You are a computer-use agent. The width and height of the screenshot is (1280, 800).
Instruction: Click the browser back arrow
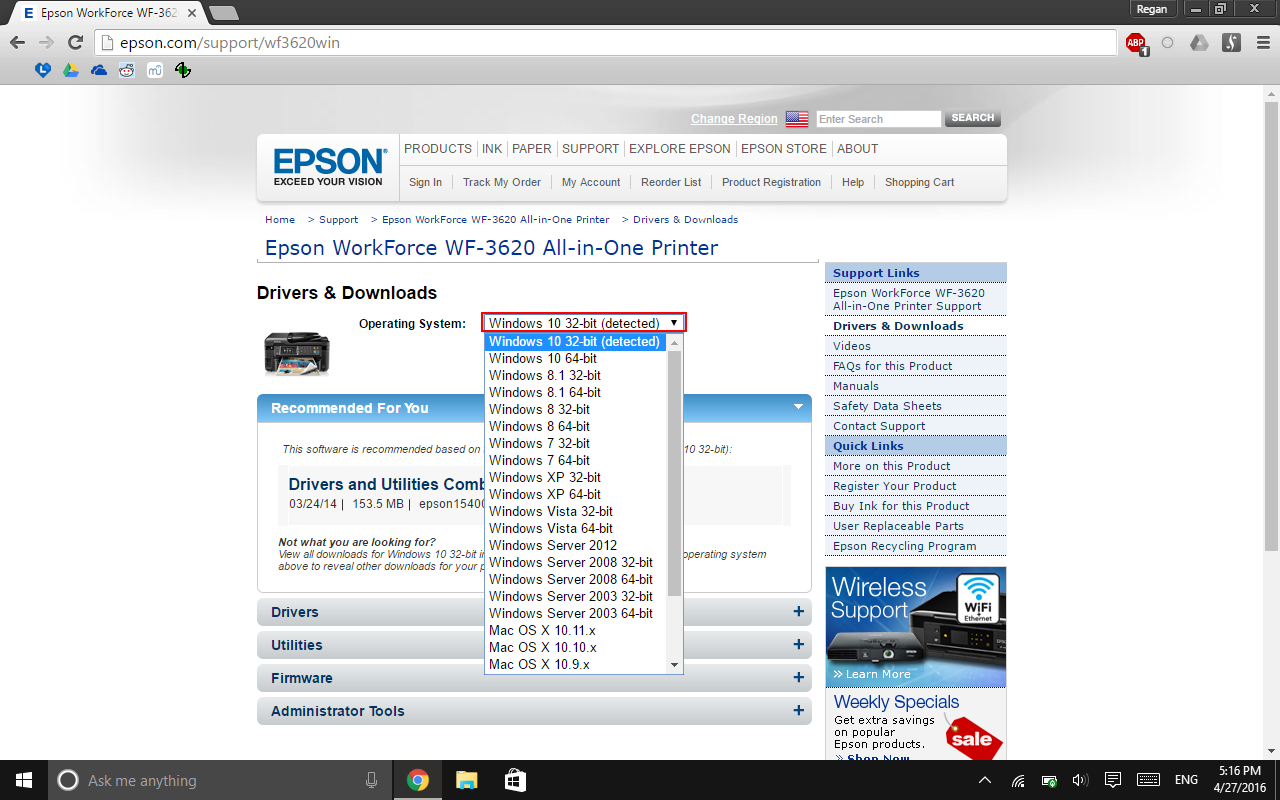17,43
